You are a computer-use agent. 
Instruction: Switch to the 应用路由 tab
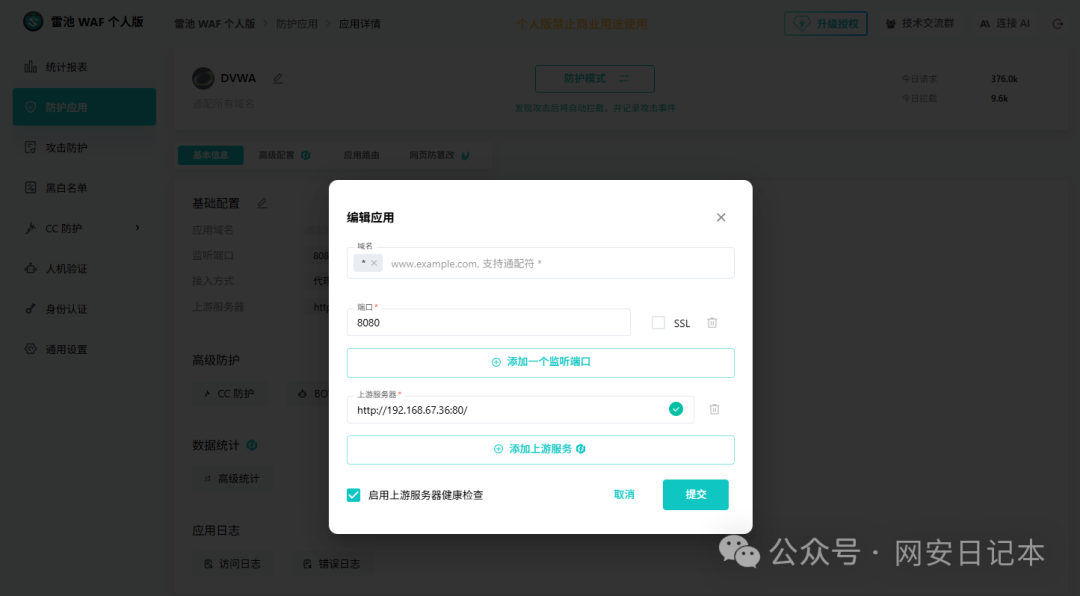pyautogui.click(x=361, y=155)
